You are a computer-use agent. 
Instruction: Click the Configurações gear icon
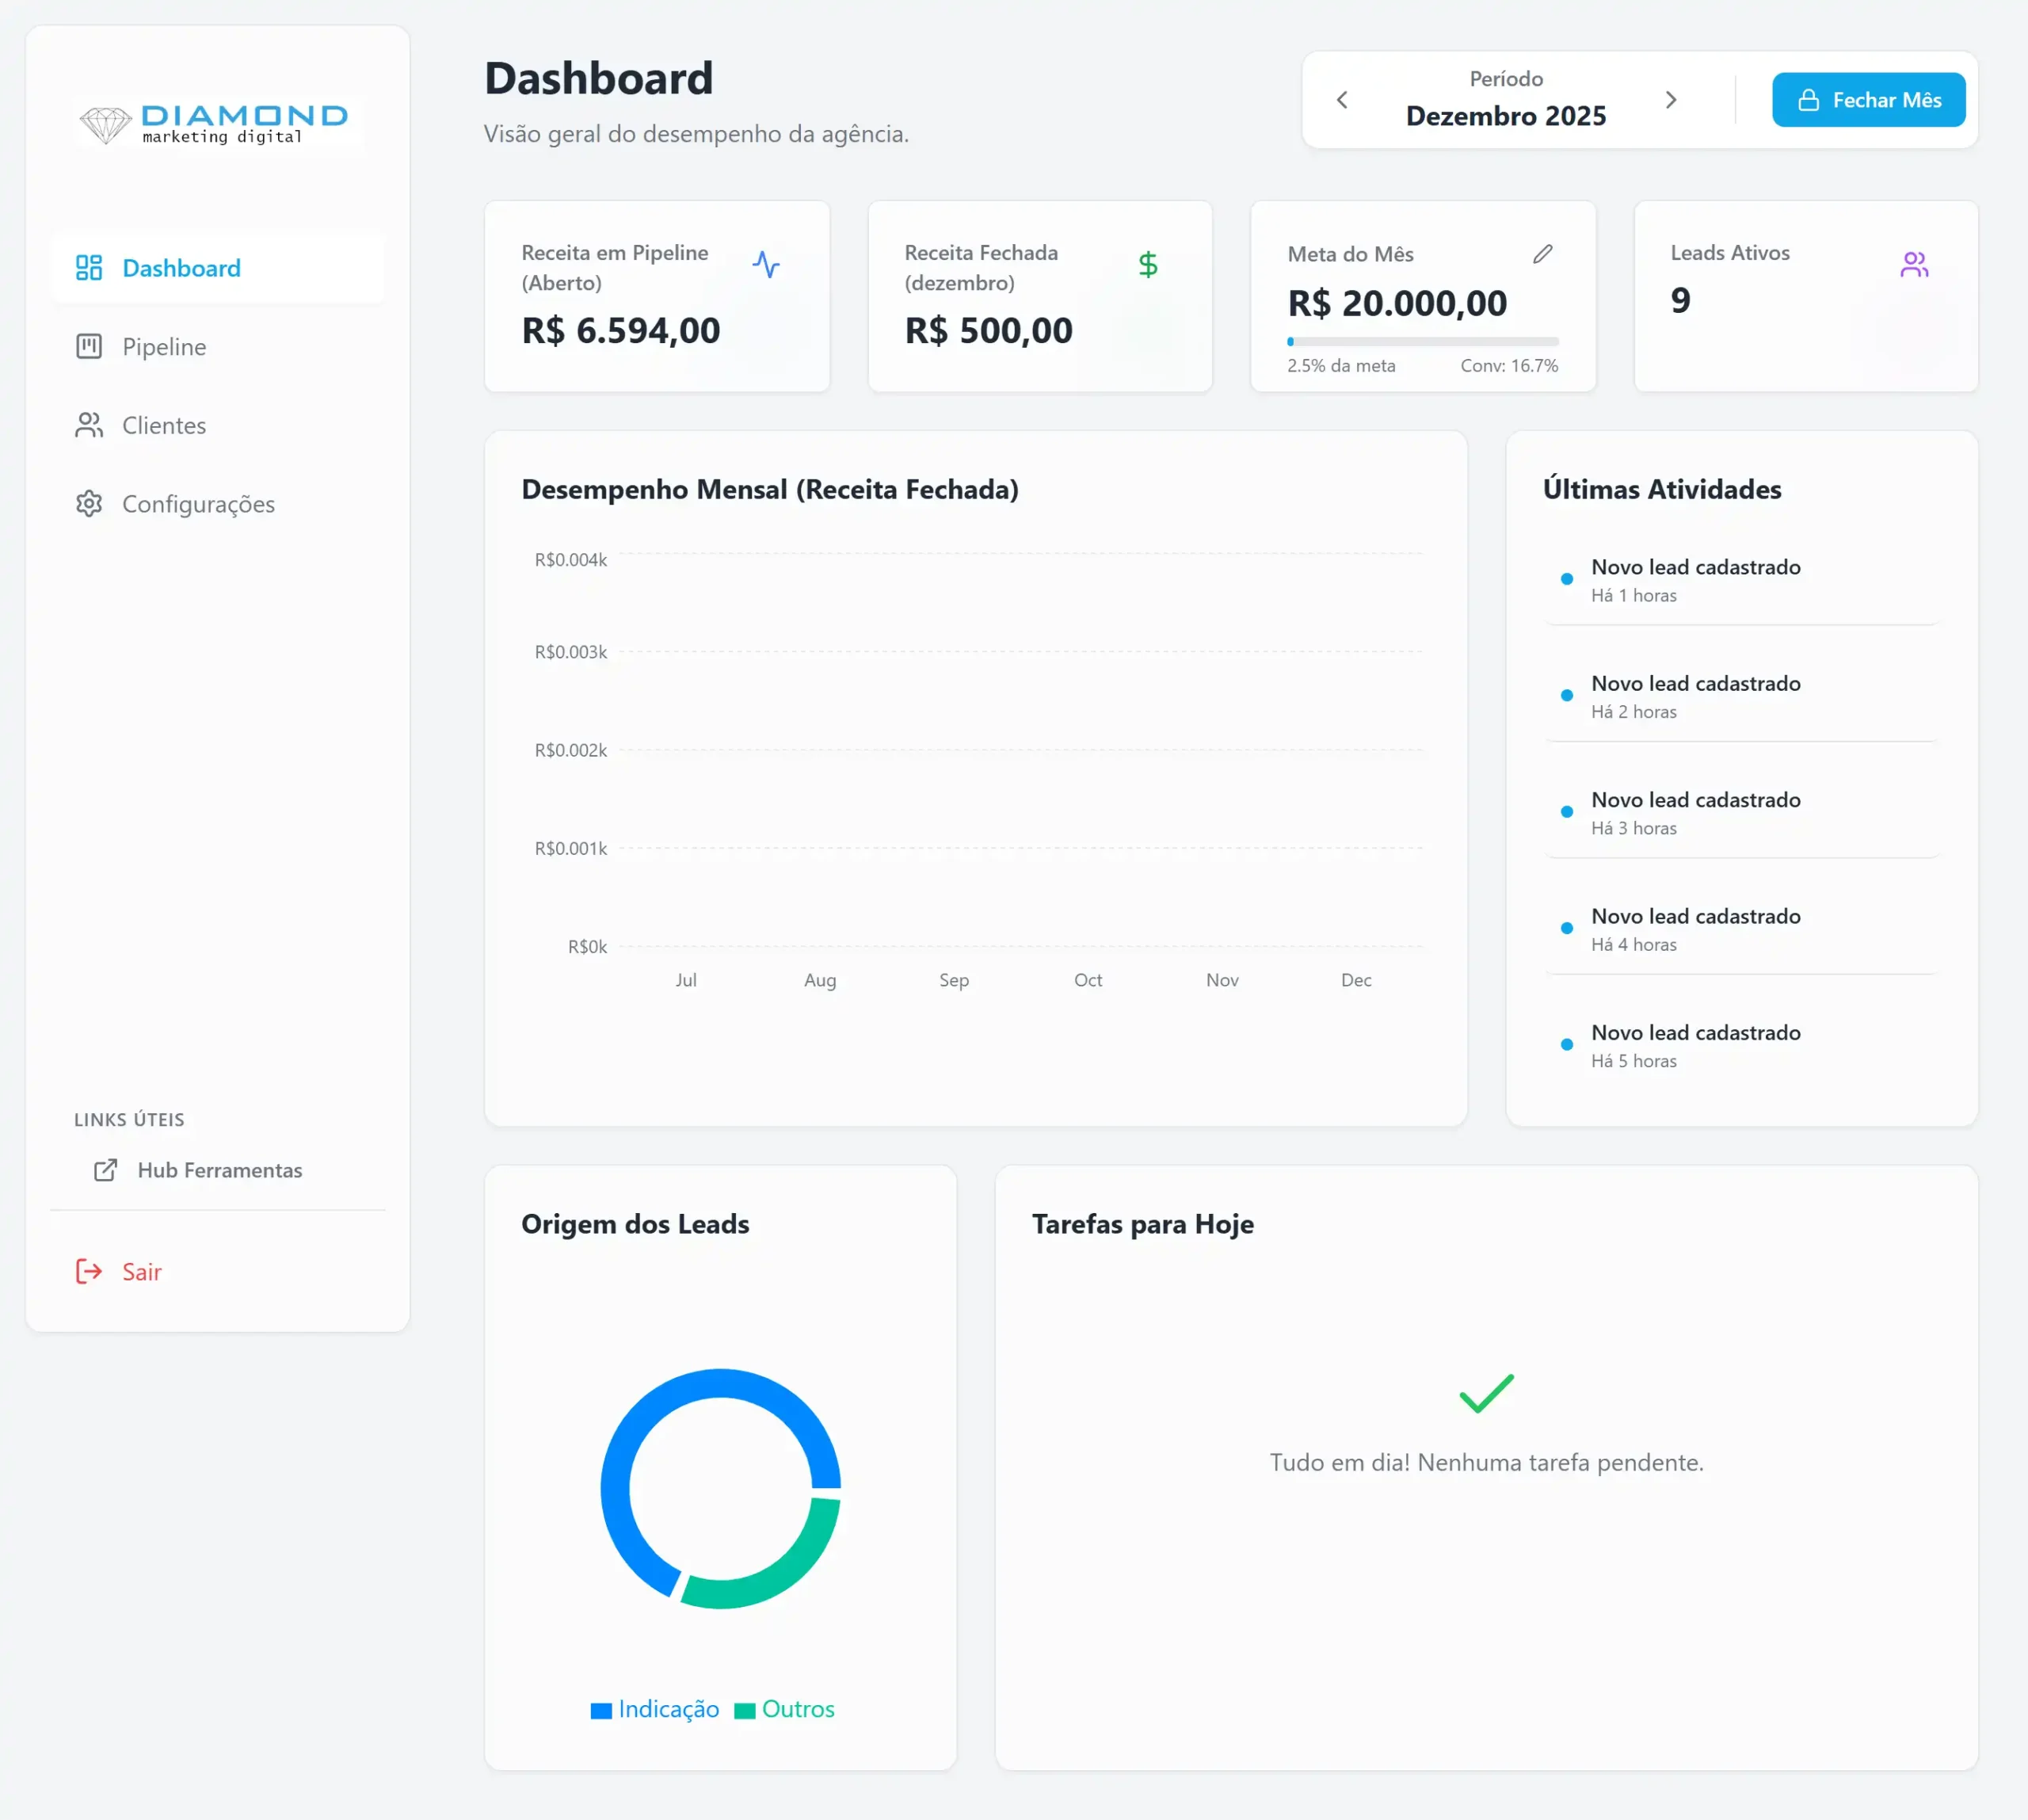tap(89, 504)
